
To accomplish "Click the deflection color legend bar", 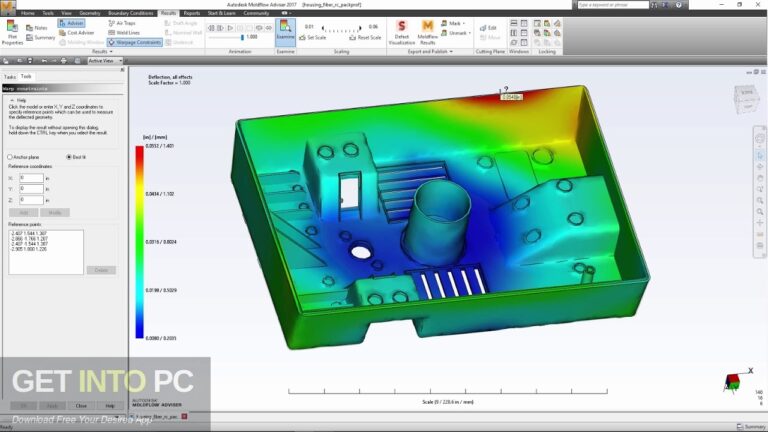I will 140,242.
